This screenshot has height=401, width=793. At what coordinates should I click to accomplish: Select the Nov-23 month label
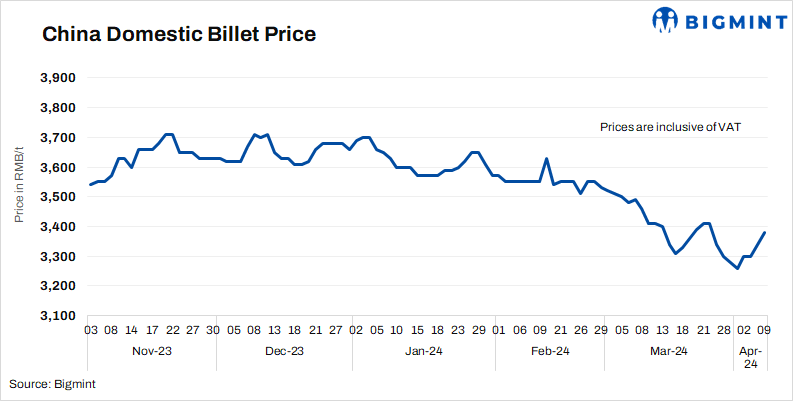pos(151,351)
